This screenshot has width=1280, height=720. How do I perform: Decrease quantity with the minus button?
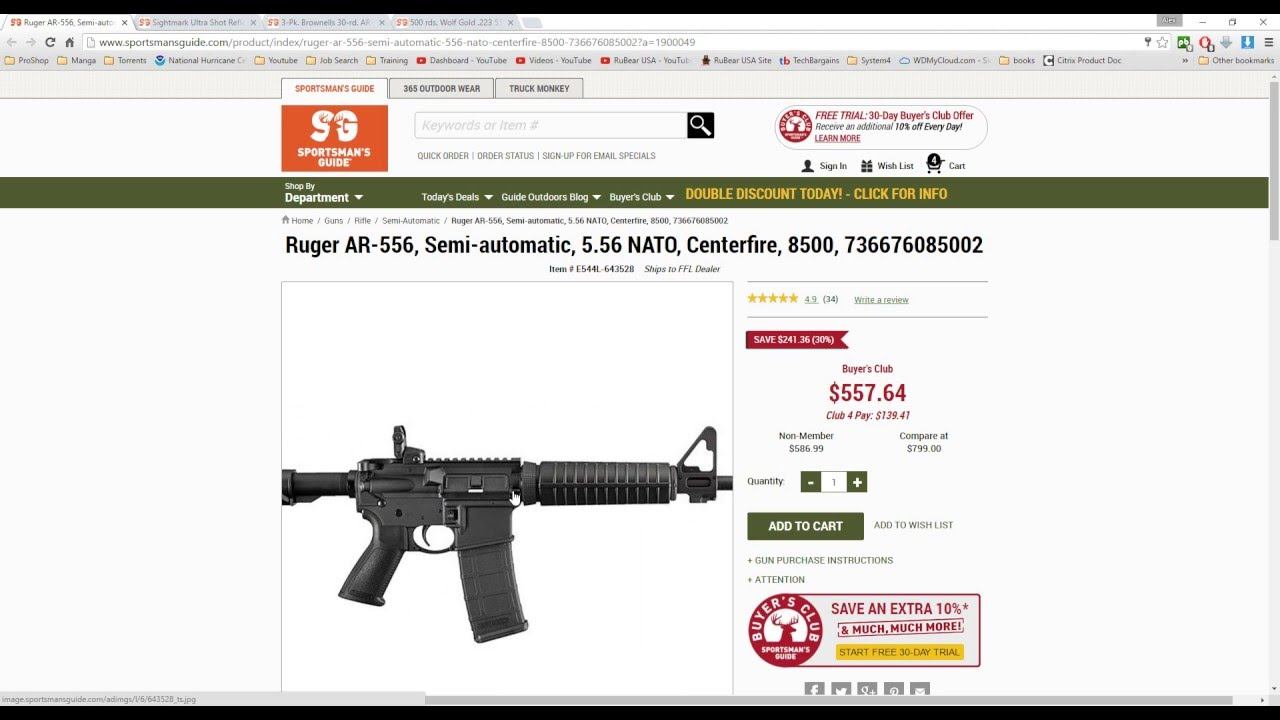[811, 482]
